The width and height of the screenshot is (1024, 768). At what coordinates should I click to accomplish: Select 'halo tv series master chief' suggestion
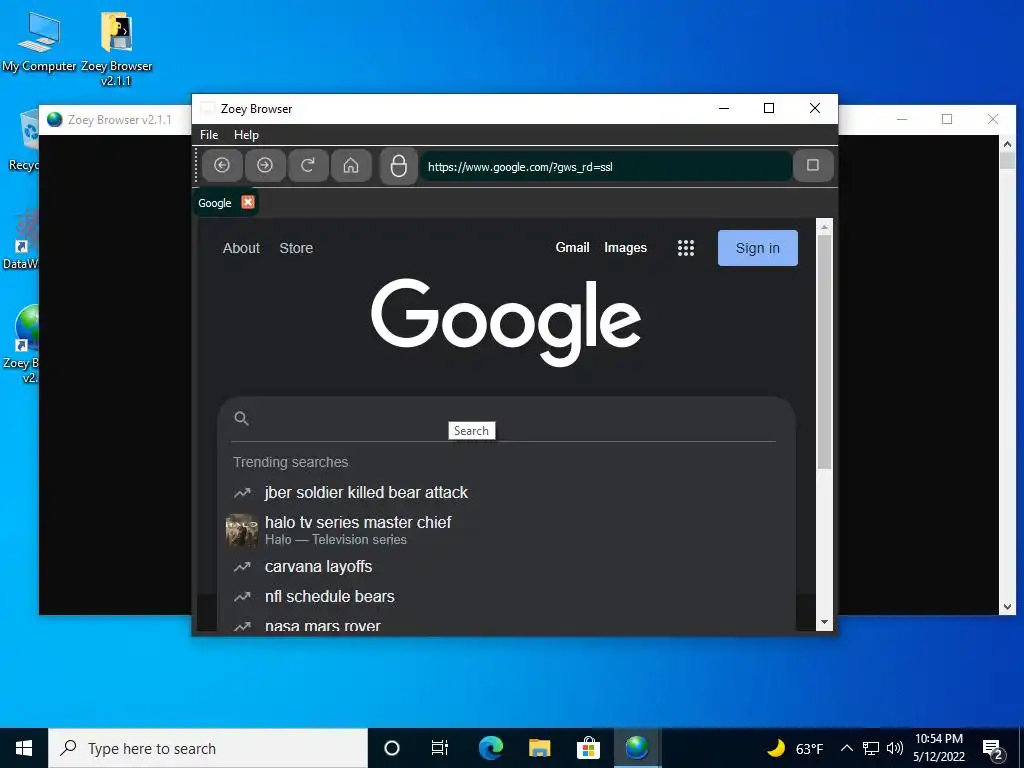click(x=358, y=522)
